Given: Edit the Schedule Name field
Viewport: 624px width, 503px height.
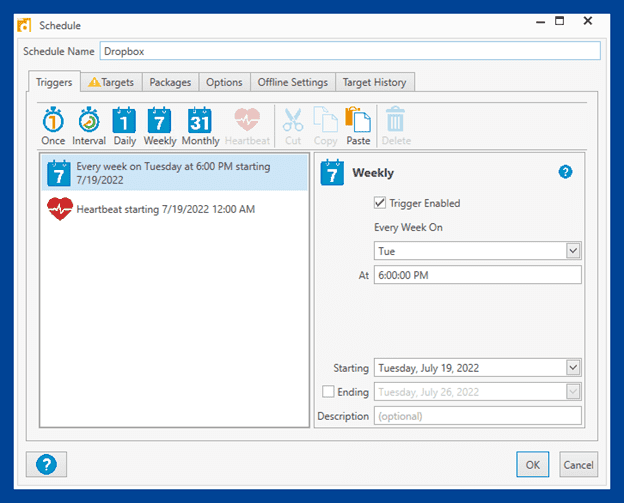Looking at the screenshot, I should pos(350,51).
